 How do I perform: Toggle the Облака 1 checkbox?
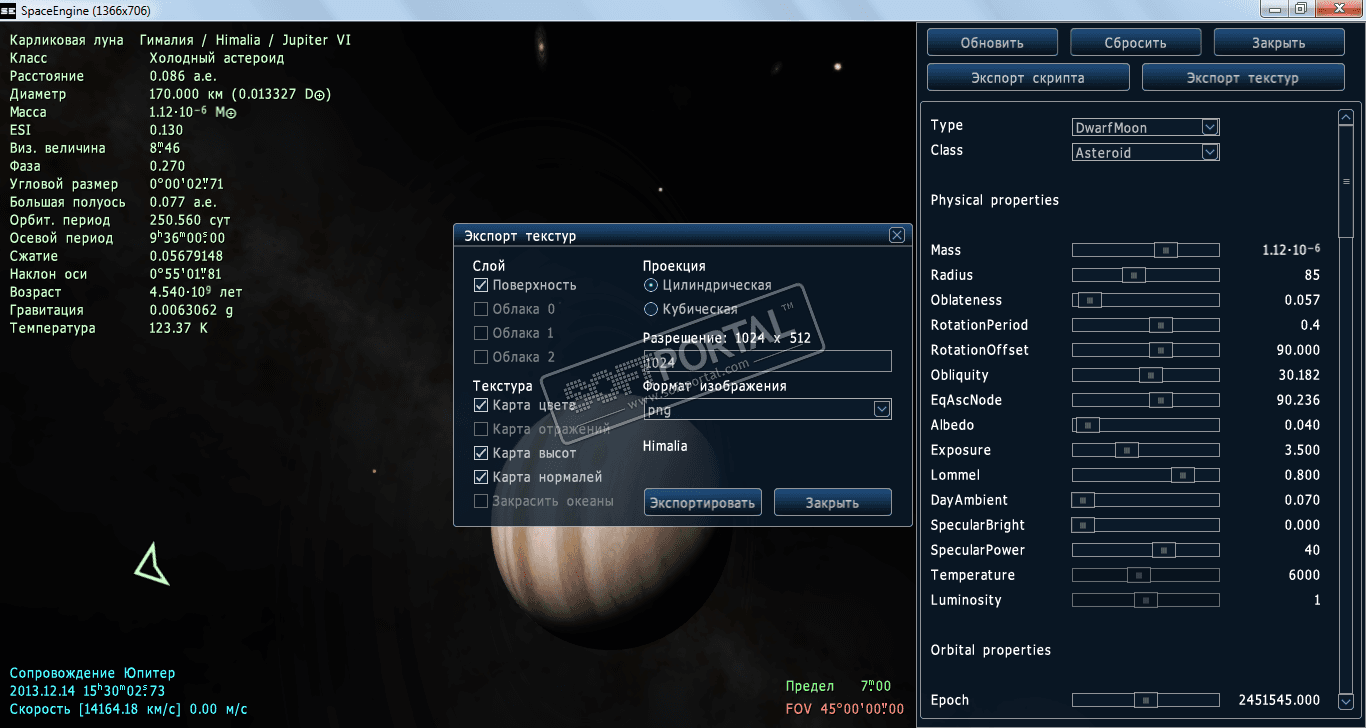pos(481,333)
